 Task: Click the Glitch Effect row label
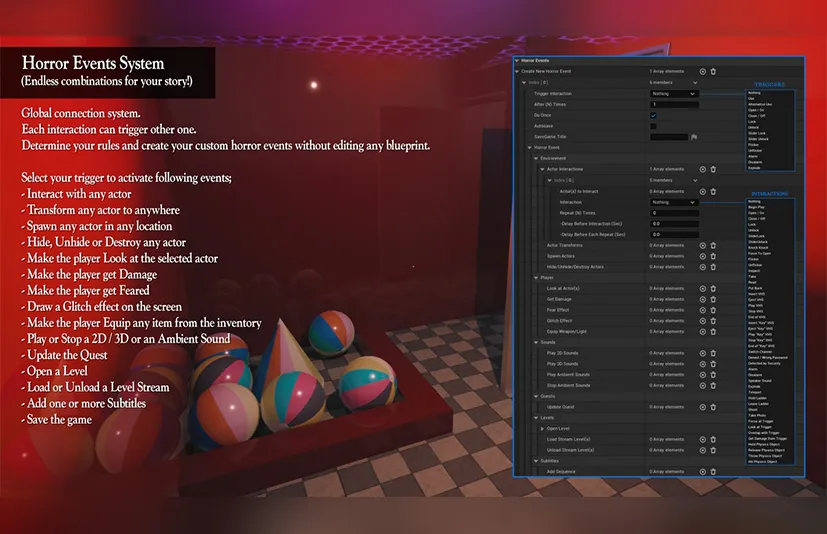[x=559, y=321]
